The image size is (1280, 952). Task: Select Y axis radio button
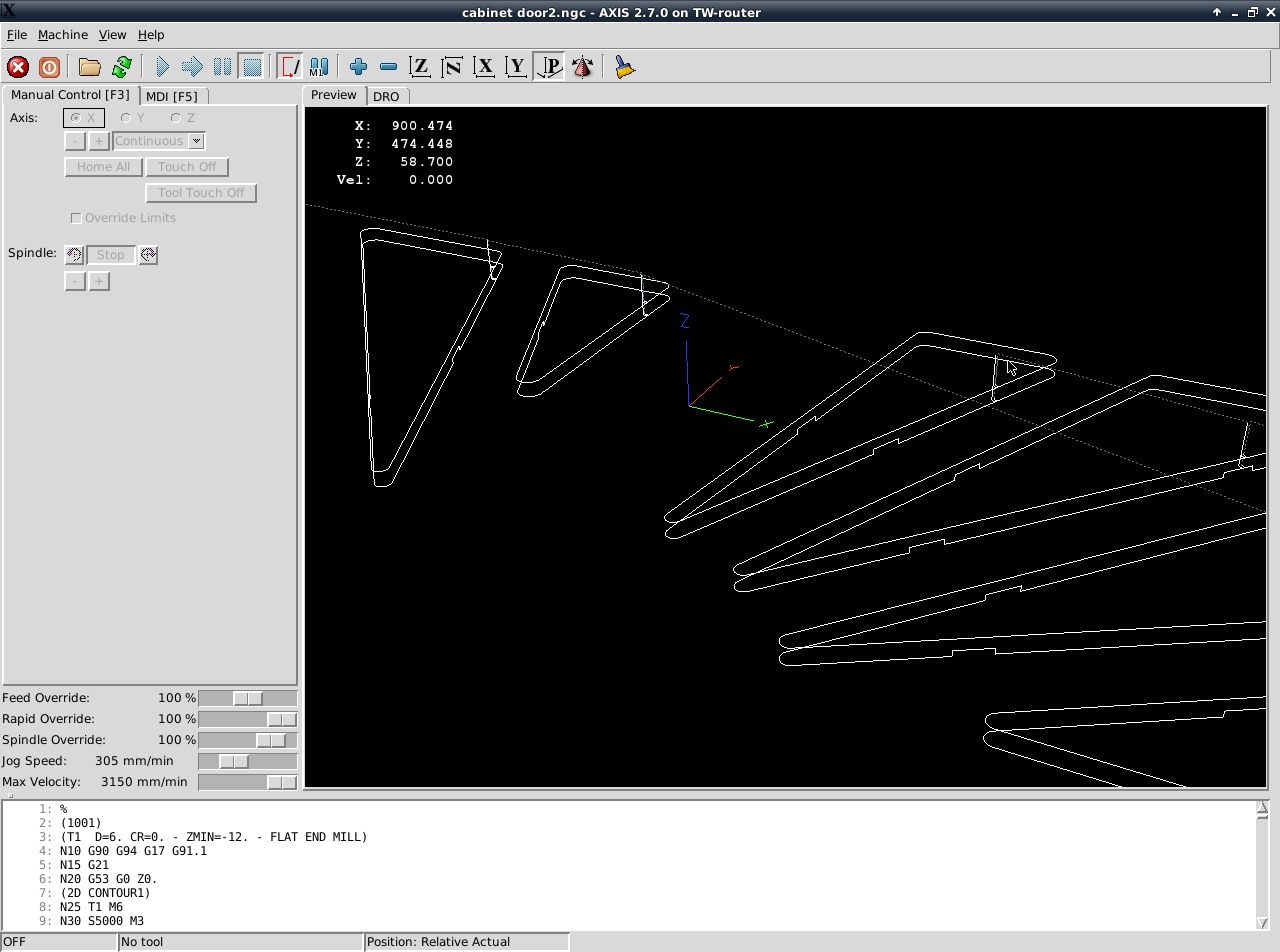tap(133, 118)
